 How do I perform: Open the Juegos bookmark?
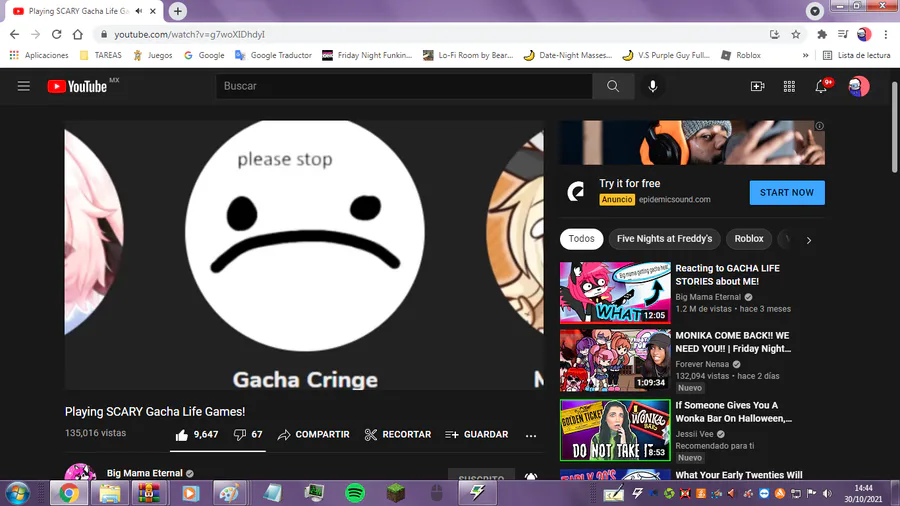153,55
